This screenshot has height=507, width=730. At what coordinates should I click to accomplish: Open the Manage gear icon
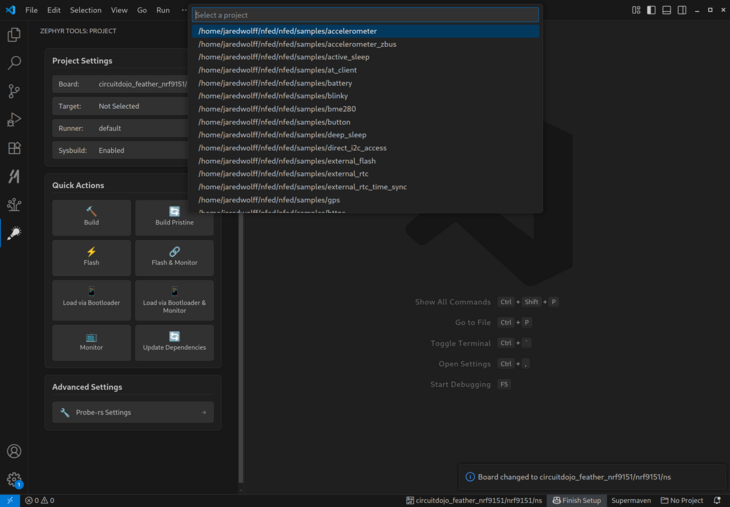(14, 479)
